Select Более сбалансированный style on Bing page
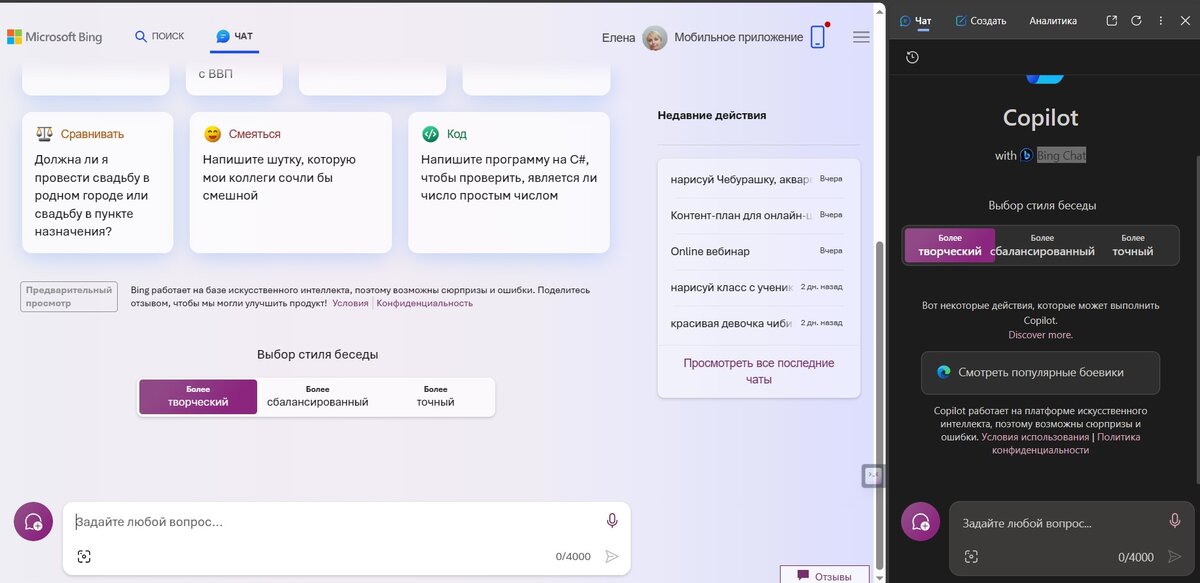 coord(318,396)
